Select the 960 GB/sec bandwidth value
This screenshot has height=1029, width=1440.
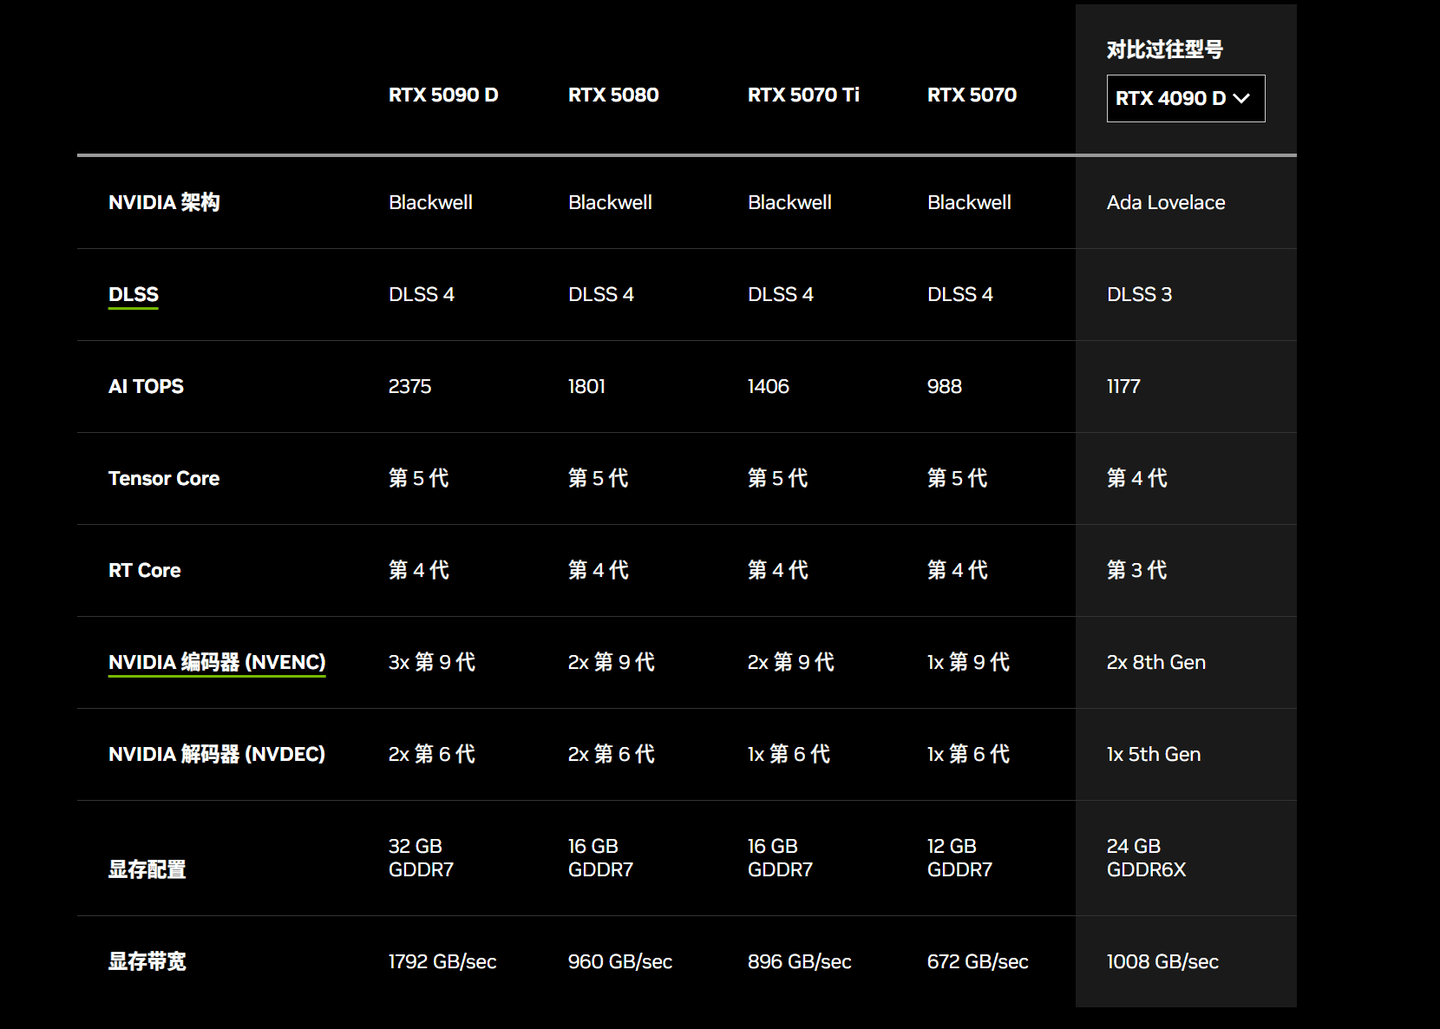pyautogui.click(x=620, y=961)
